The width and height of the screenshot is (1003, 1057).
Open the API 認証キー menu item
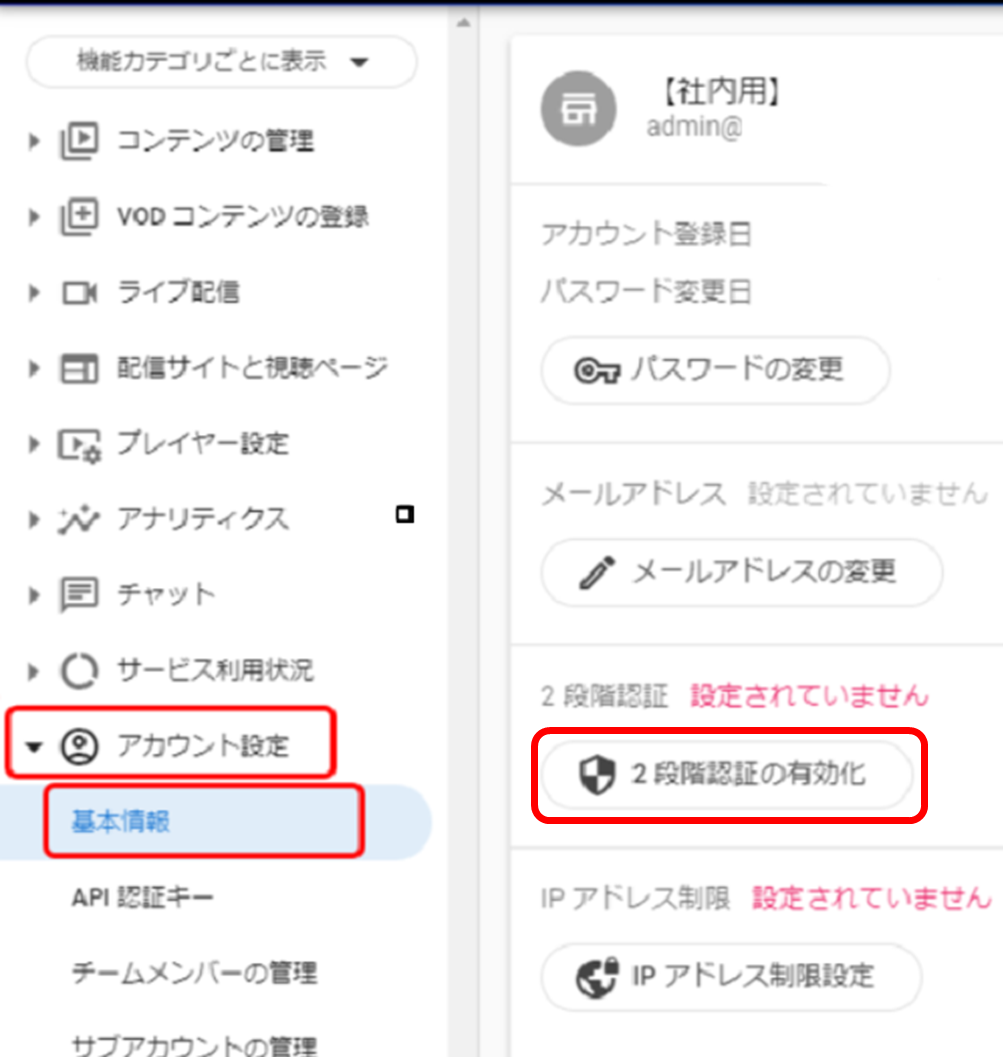coord(142,897)
